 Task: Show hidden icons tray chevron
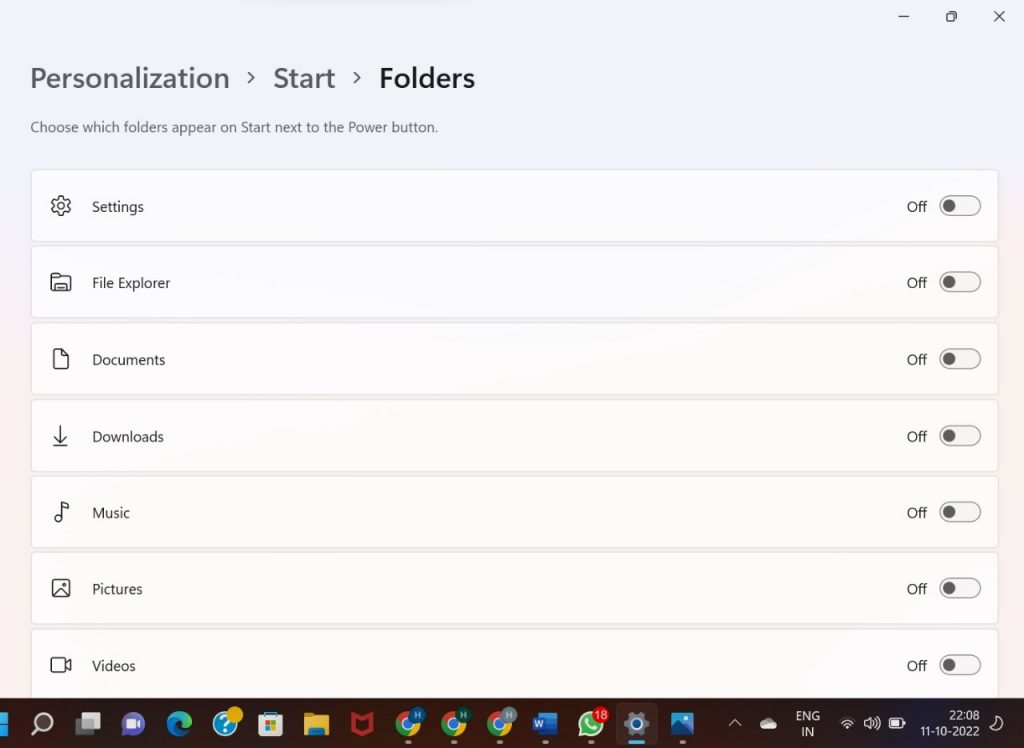coord(735,723)
